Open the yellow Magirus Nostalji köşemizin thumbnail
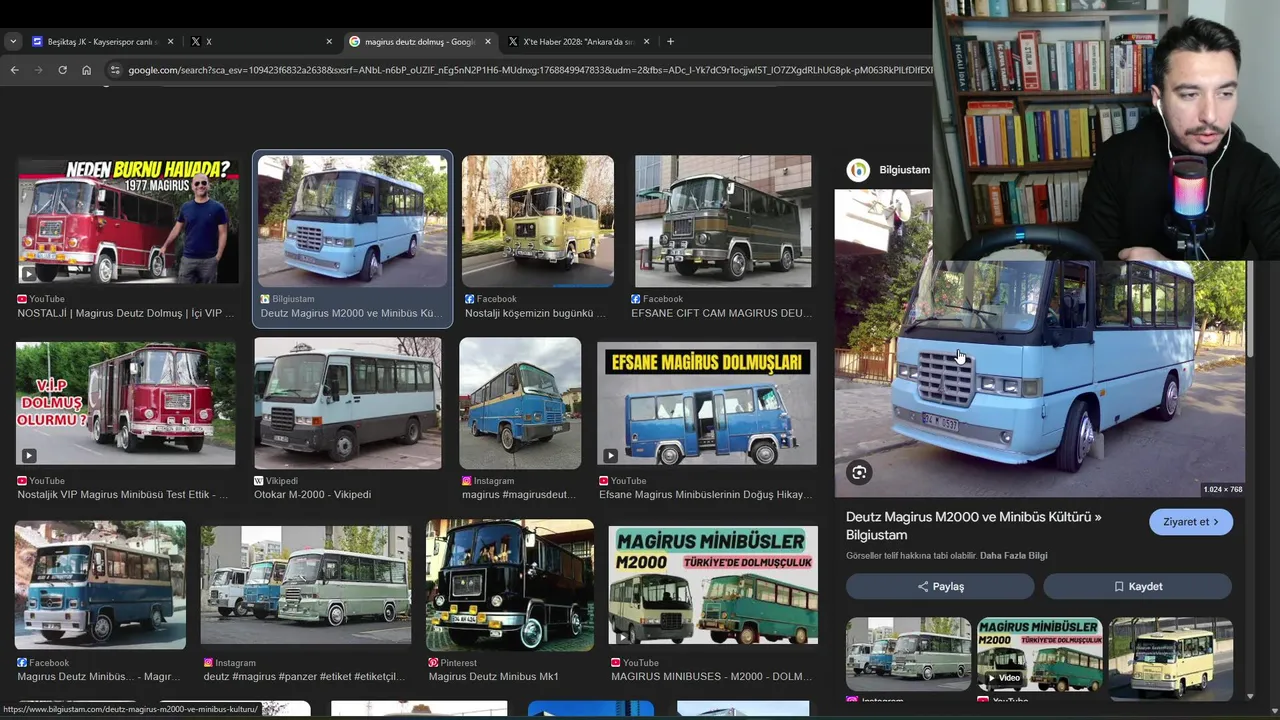This screenshot has height=720, width=1280. click(538, 221)
